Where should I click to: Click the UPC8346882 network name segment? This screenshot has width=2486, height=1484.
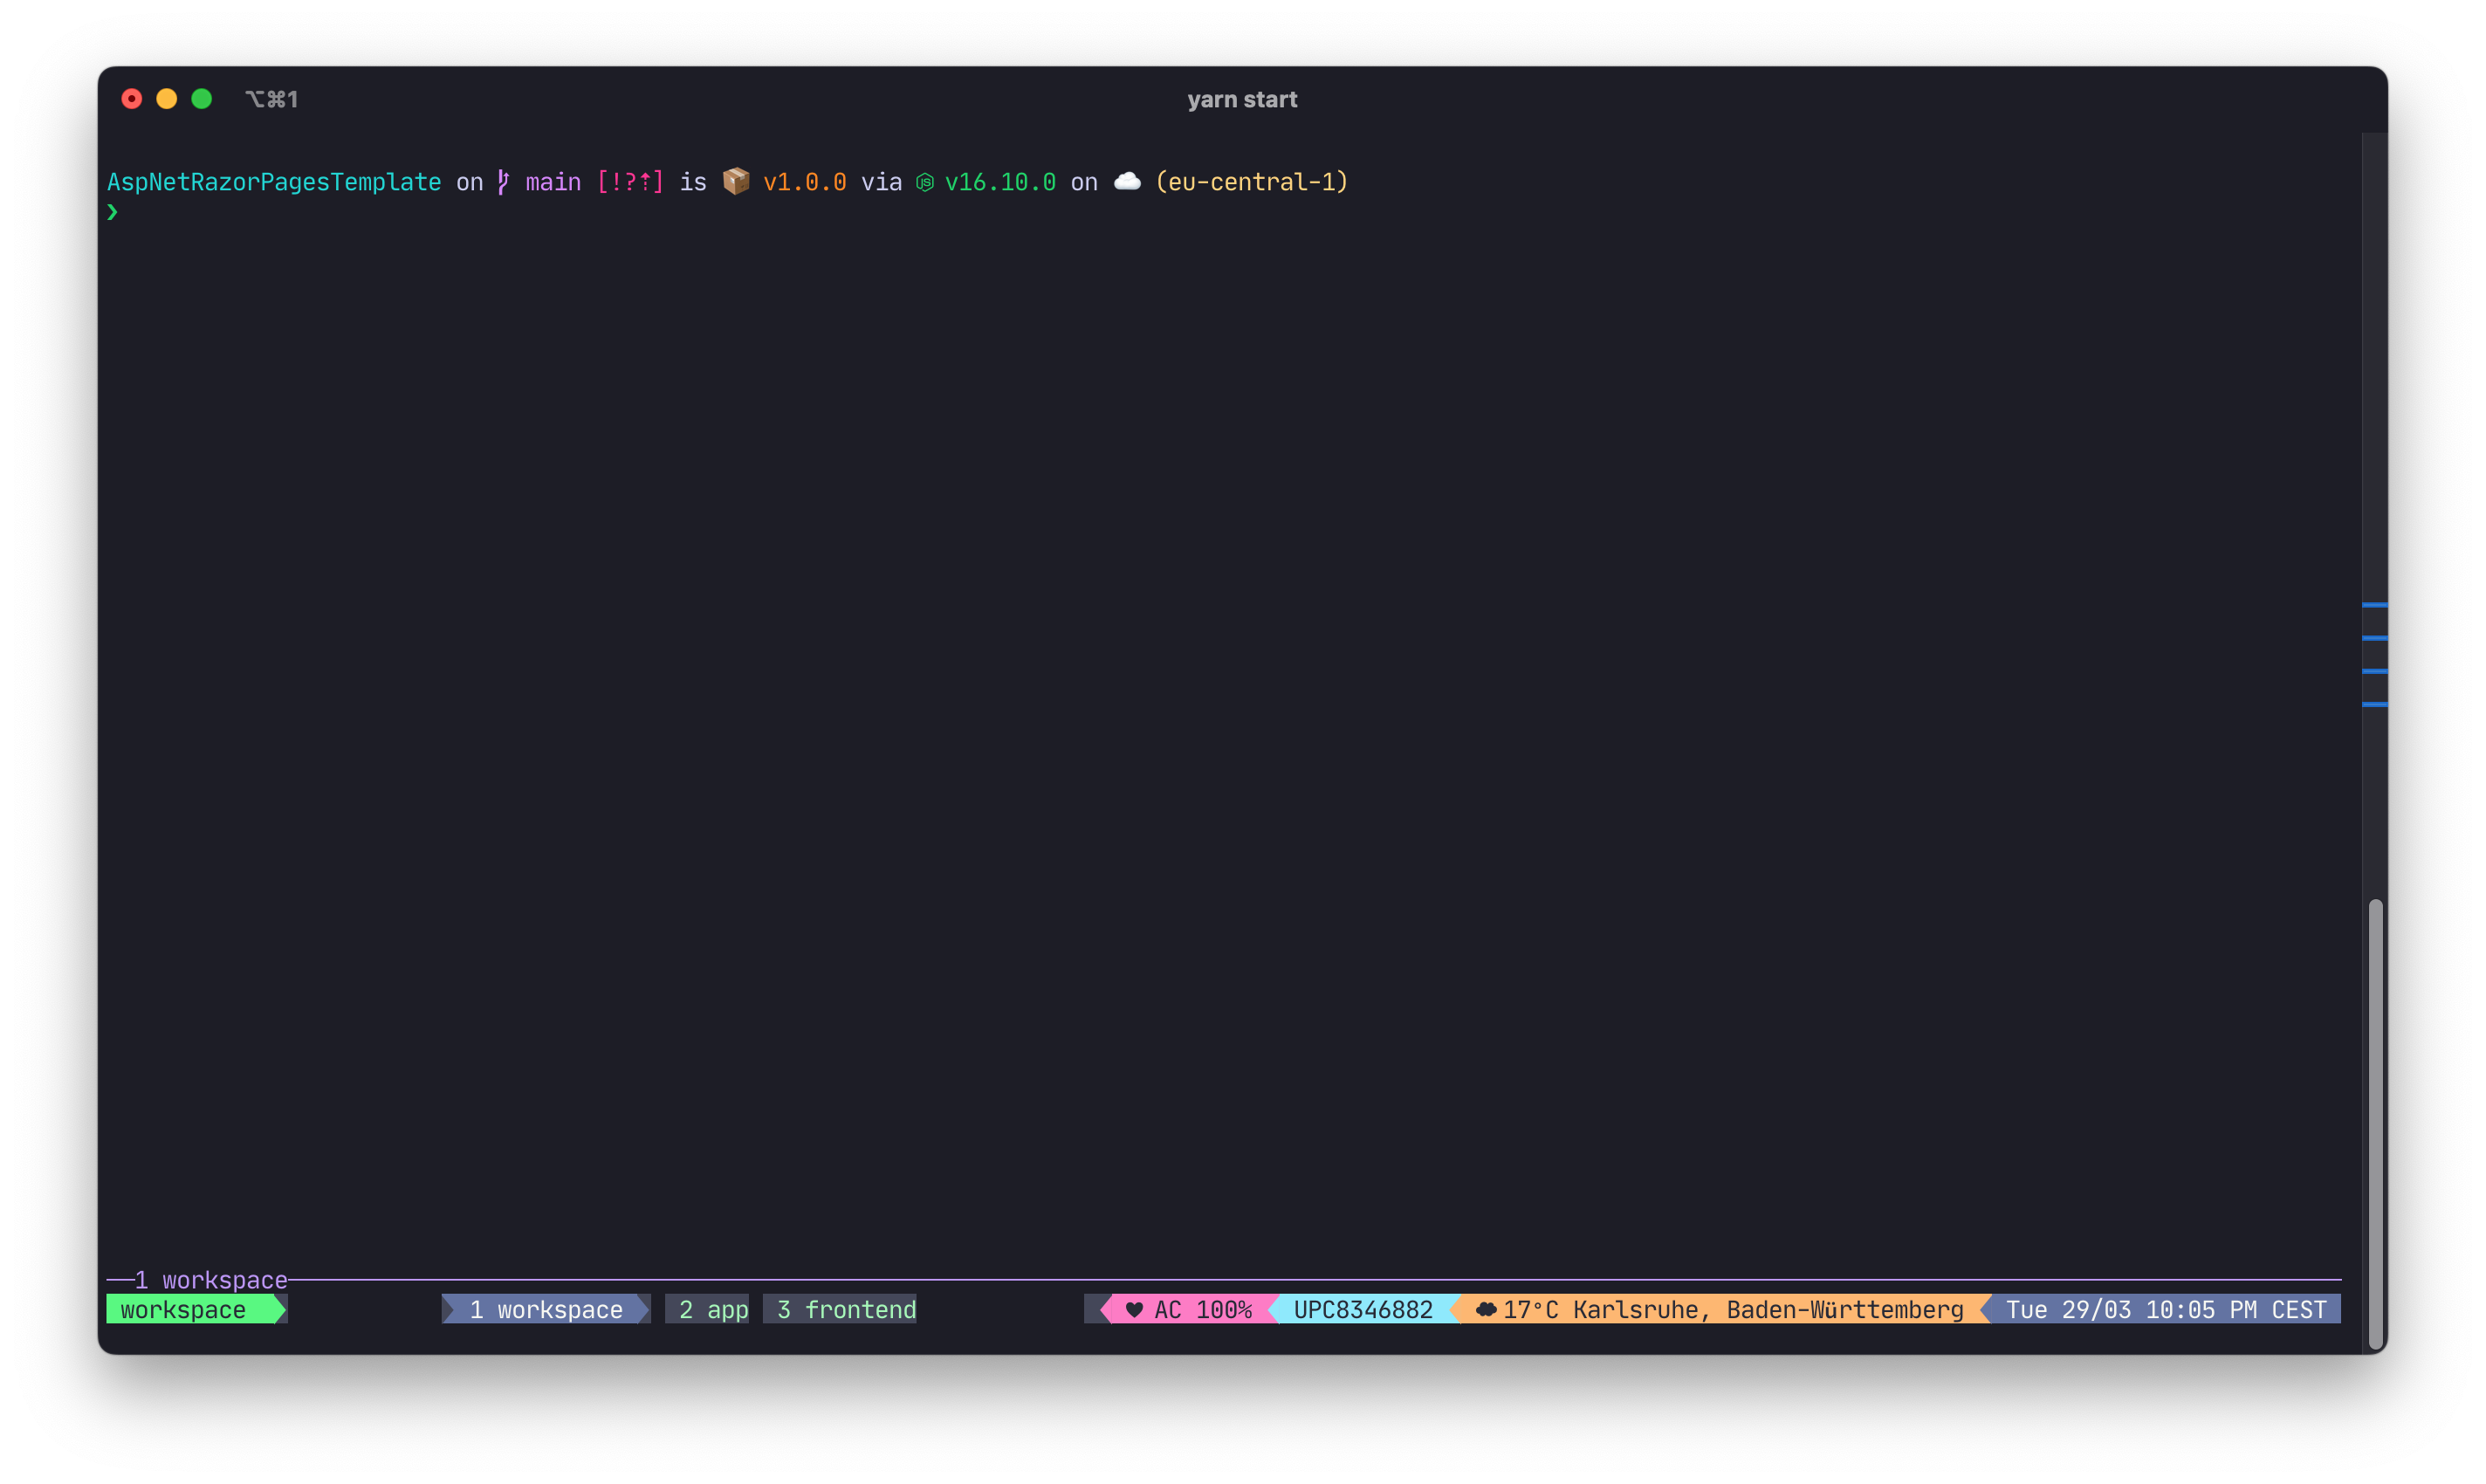1362,1309
